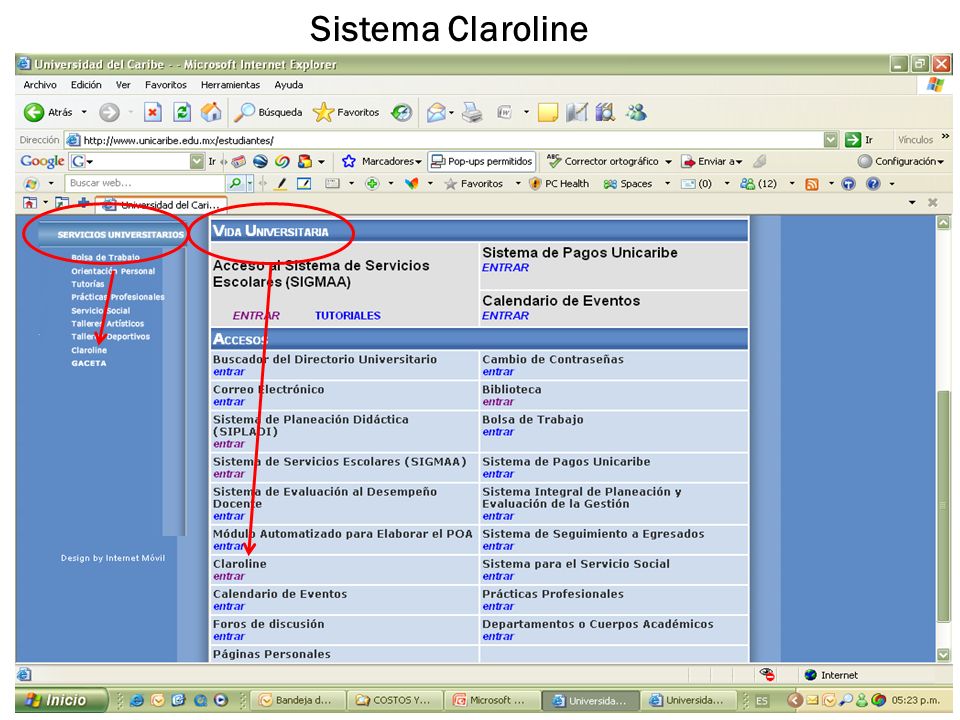
Task: Print the page with the printer icon
Action: pyautogui.click(x=472, y=112)
